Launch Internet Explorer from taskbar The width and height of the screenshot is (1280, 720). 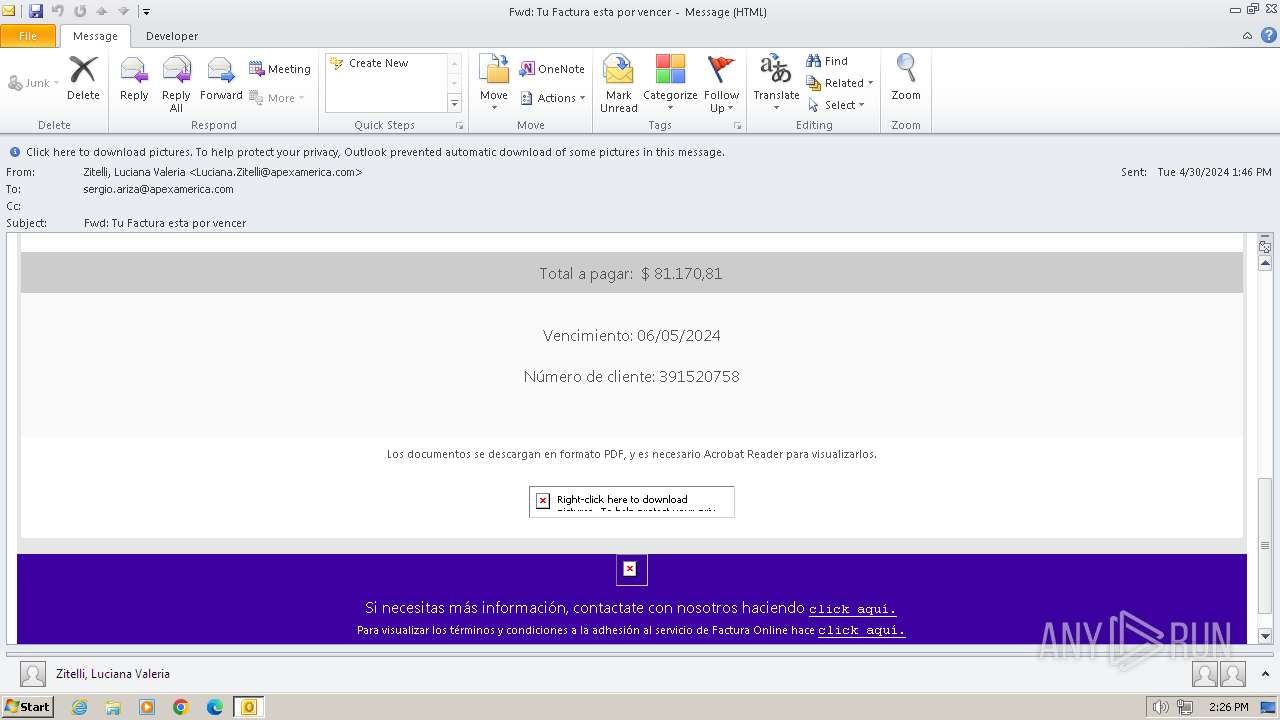[x=80, y=707]
